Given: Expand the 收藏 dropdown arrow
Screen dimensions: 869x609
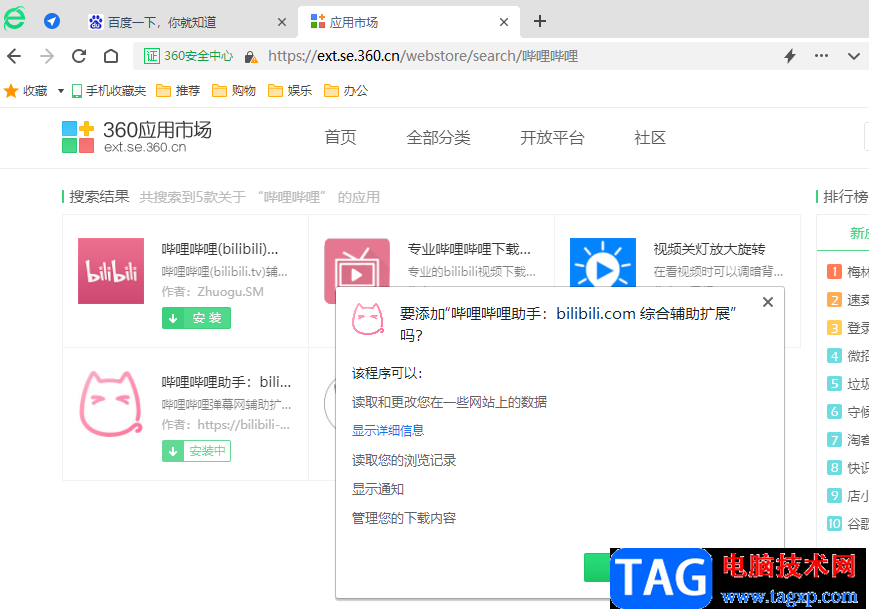Looking at the screenshot, I should [60, 91].
